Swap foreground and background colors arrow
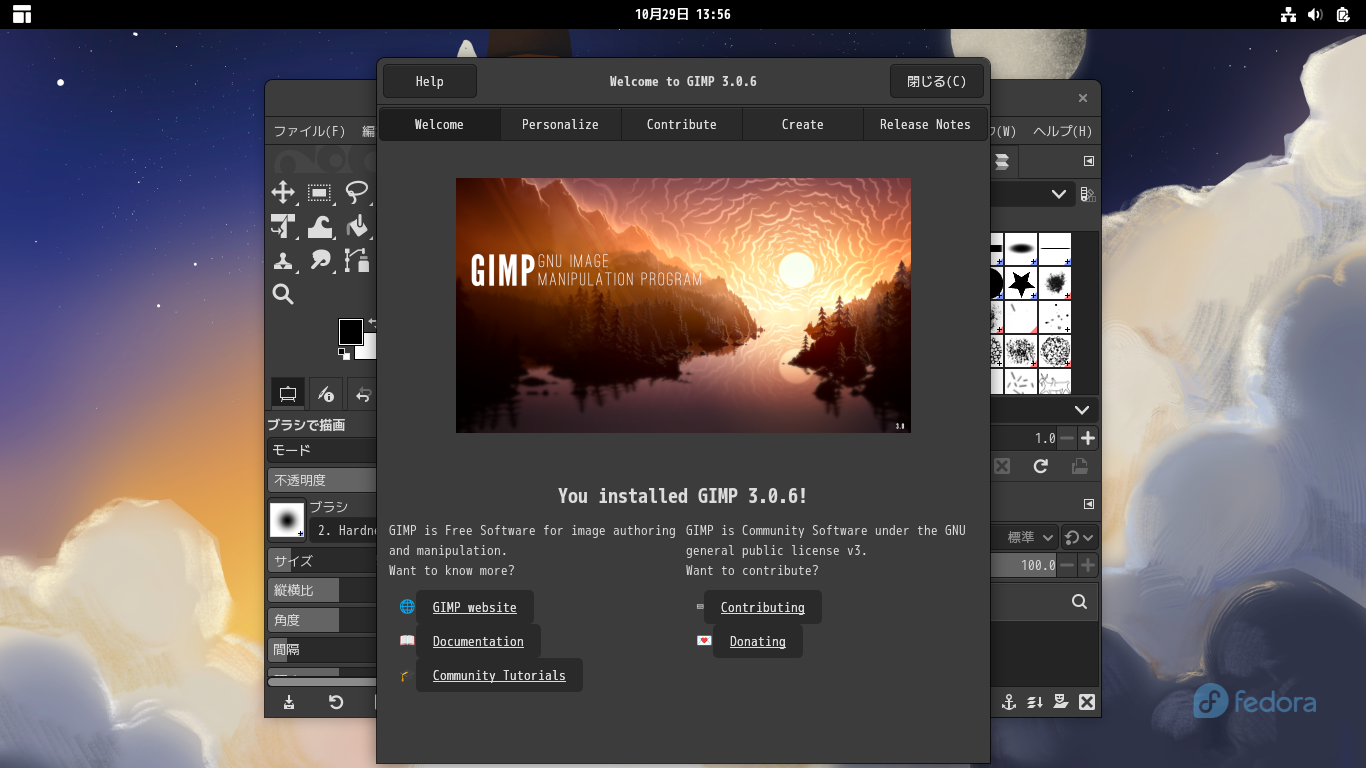The width and height of the screenshot is (1366, 768). tap(372, 322)
